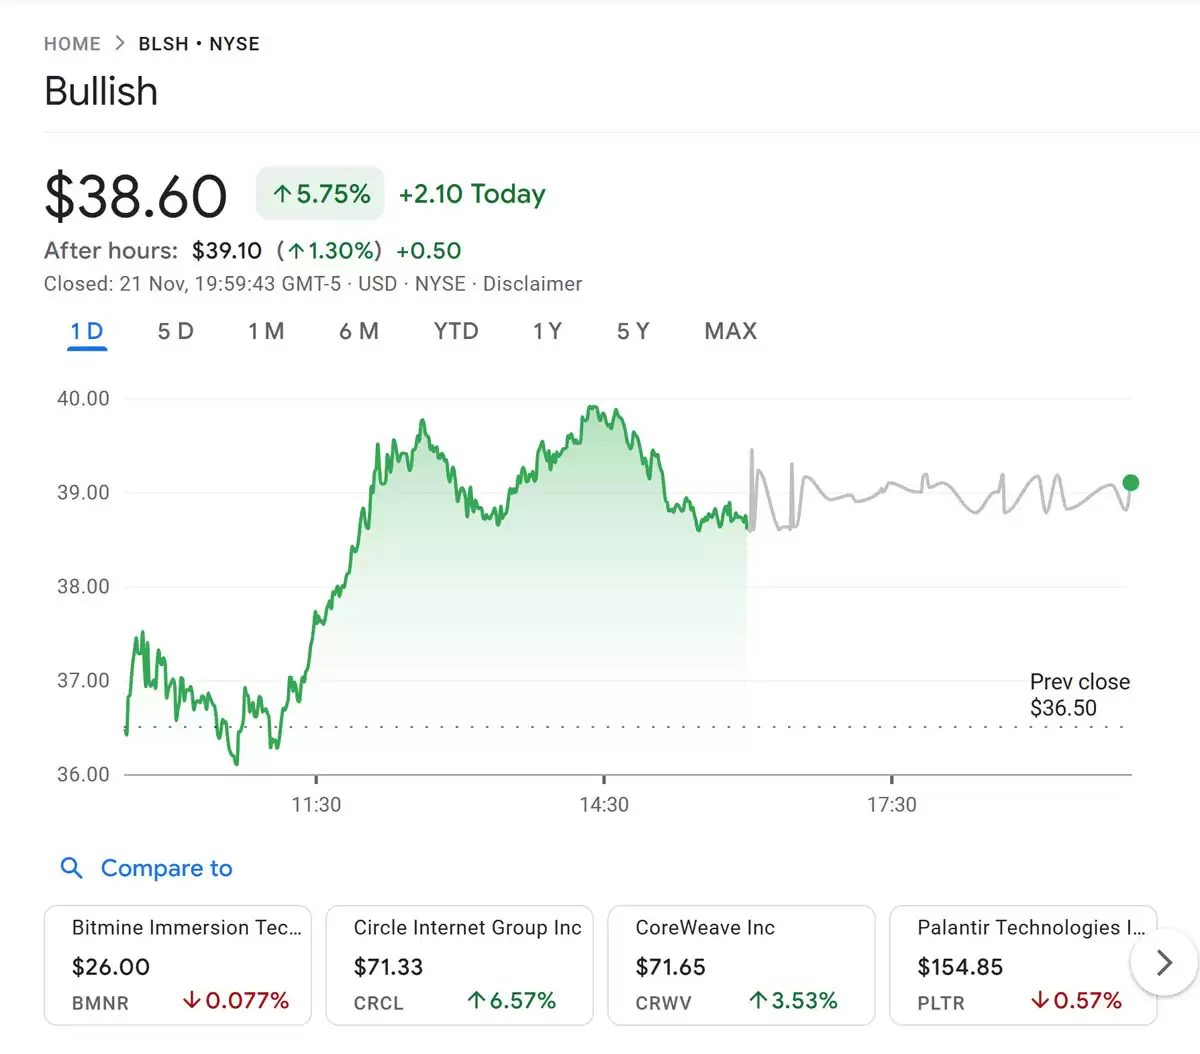Screen dimensions: 1200x1054
Task: Navigate to HOME via the breadcrumb
Action: 71,43
